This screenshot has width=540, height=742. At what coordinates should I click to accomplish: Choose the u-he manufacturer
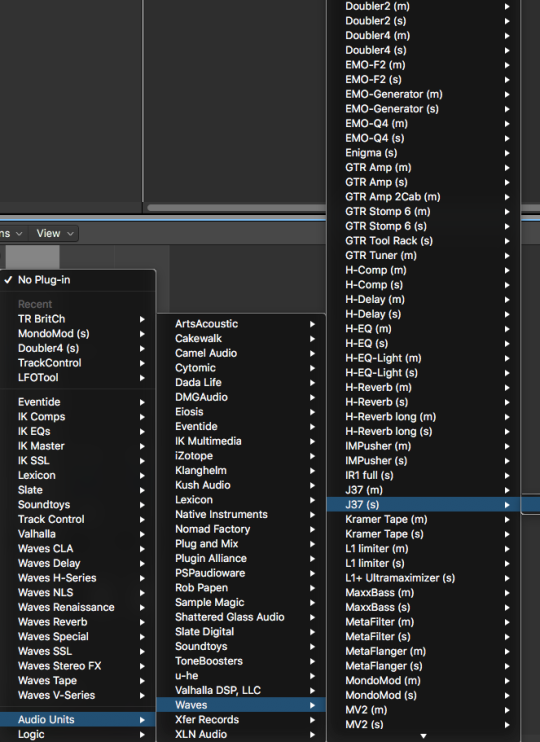point(241,676)
